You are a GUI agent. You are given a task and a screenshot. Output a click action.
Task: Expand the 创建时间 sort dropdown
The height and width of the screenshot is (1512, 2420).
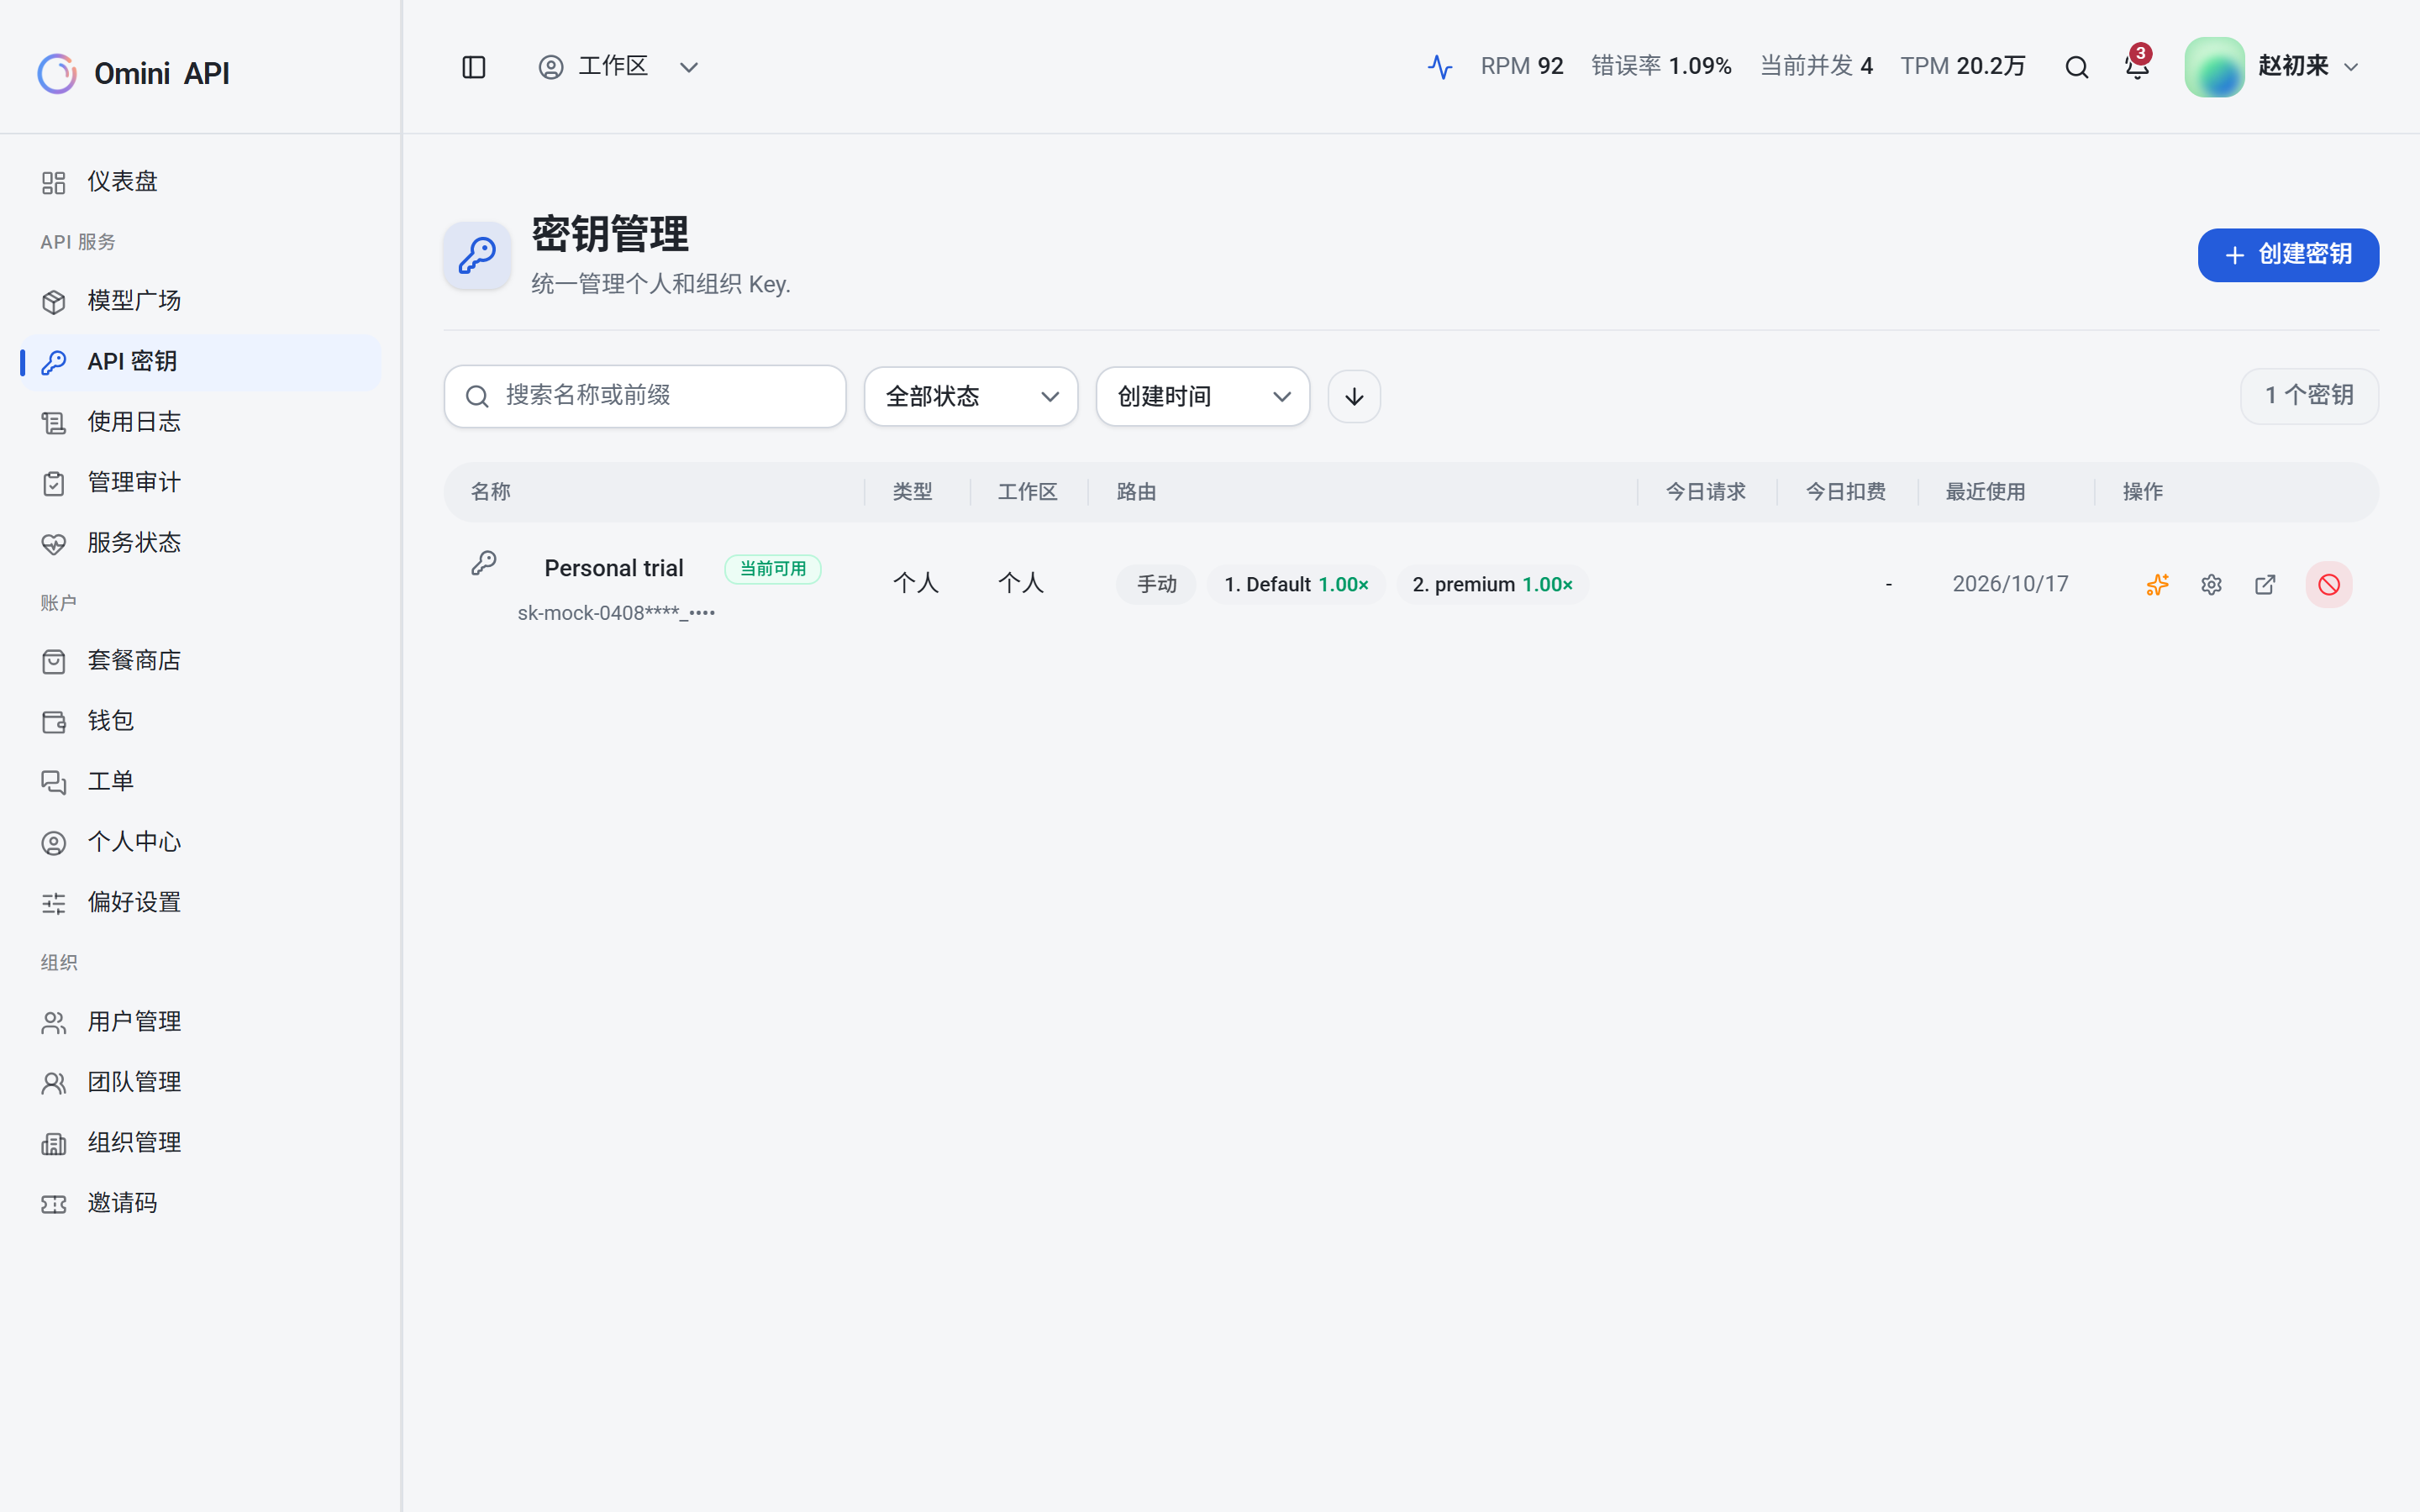[x=1202, y=396]
